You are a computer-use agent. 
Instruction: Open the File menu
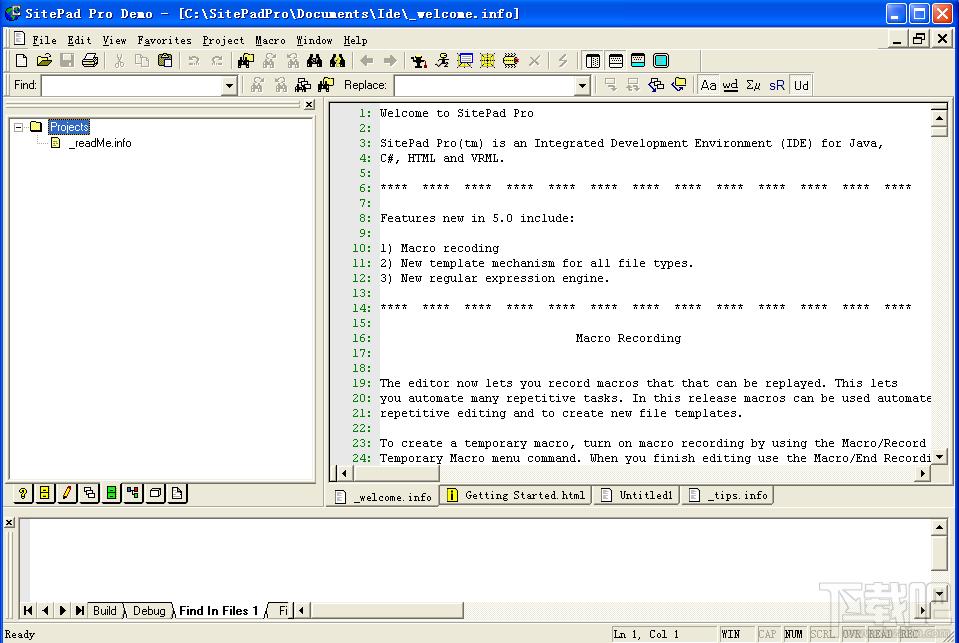coord(44,40)
